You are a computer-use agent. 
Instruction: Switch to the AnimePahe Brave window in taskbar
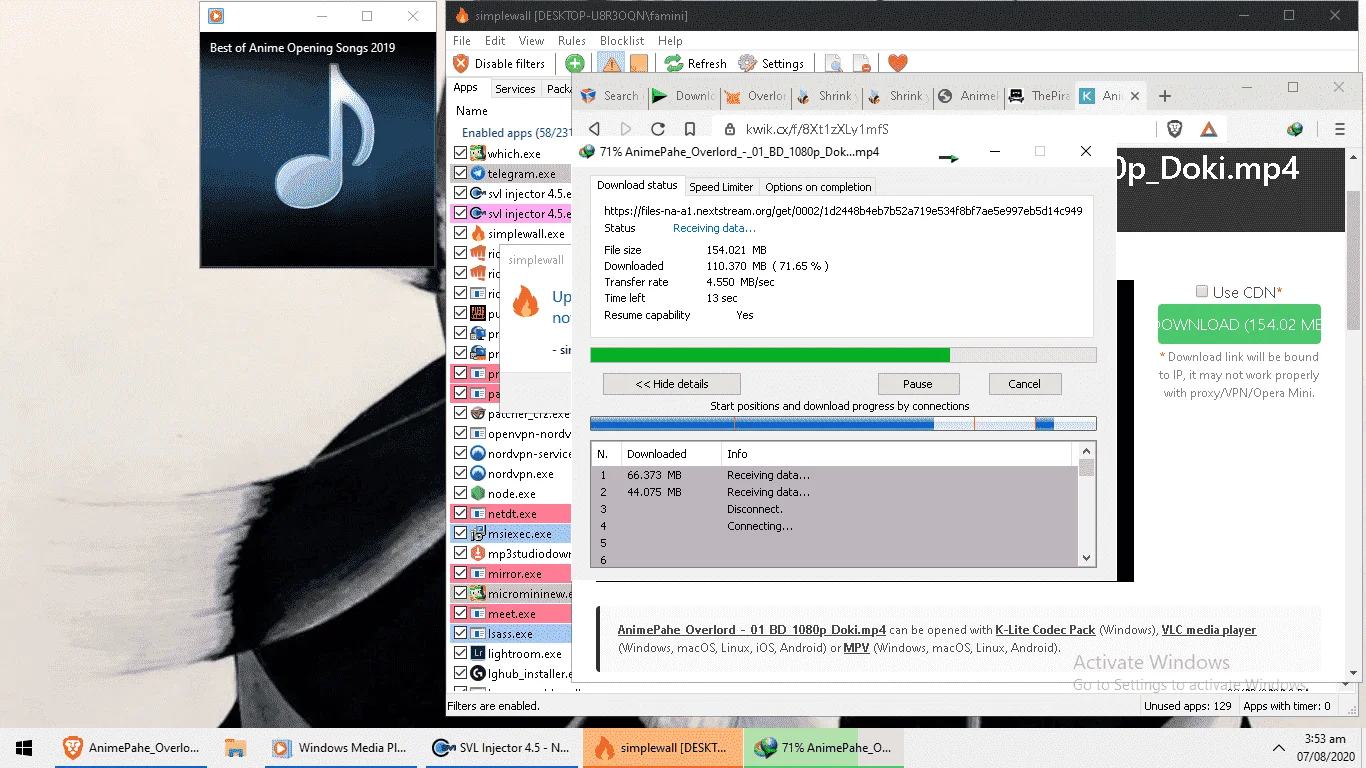[130, 747]
